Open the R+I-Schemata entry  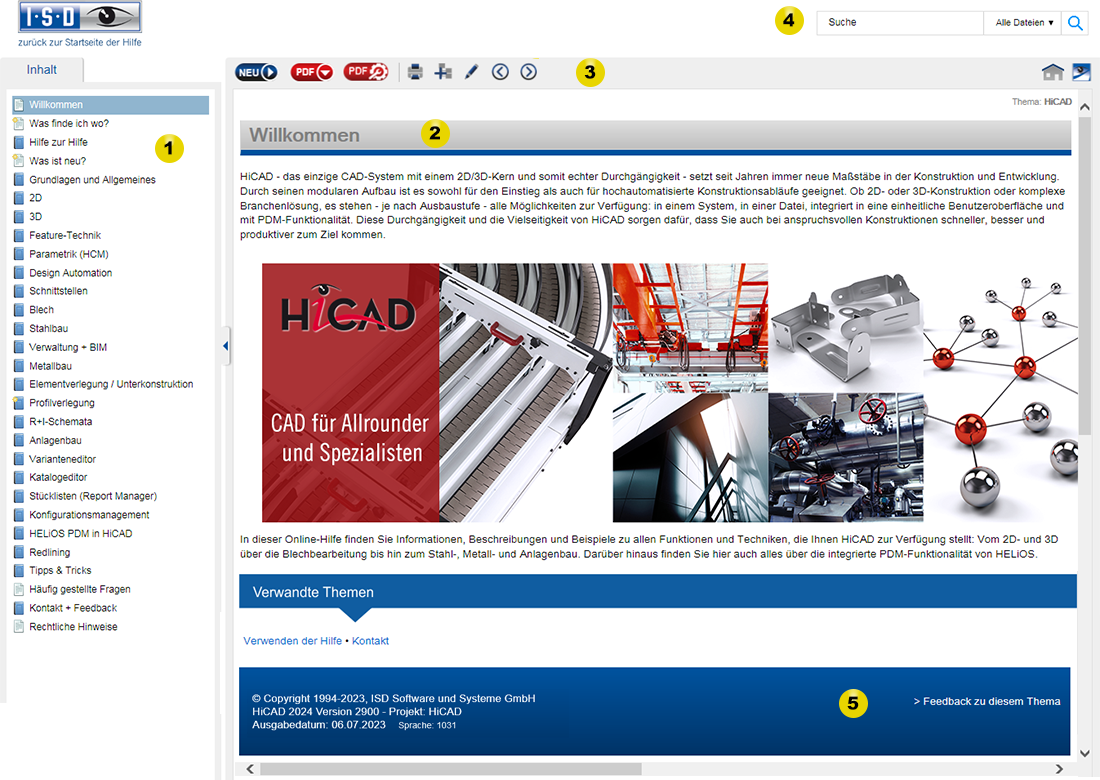pyautogui.click(x=60, y=422)
